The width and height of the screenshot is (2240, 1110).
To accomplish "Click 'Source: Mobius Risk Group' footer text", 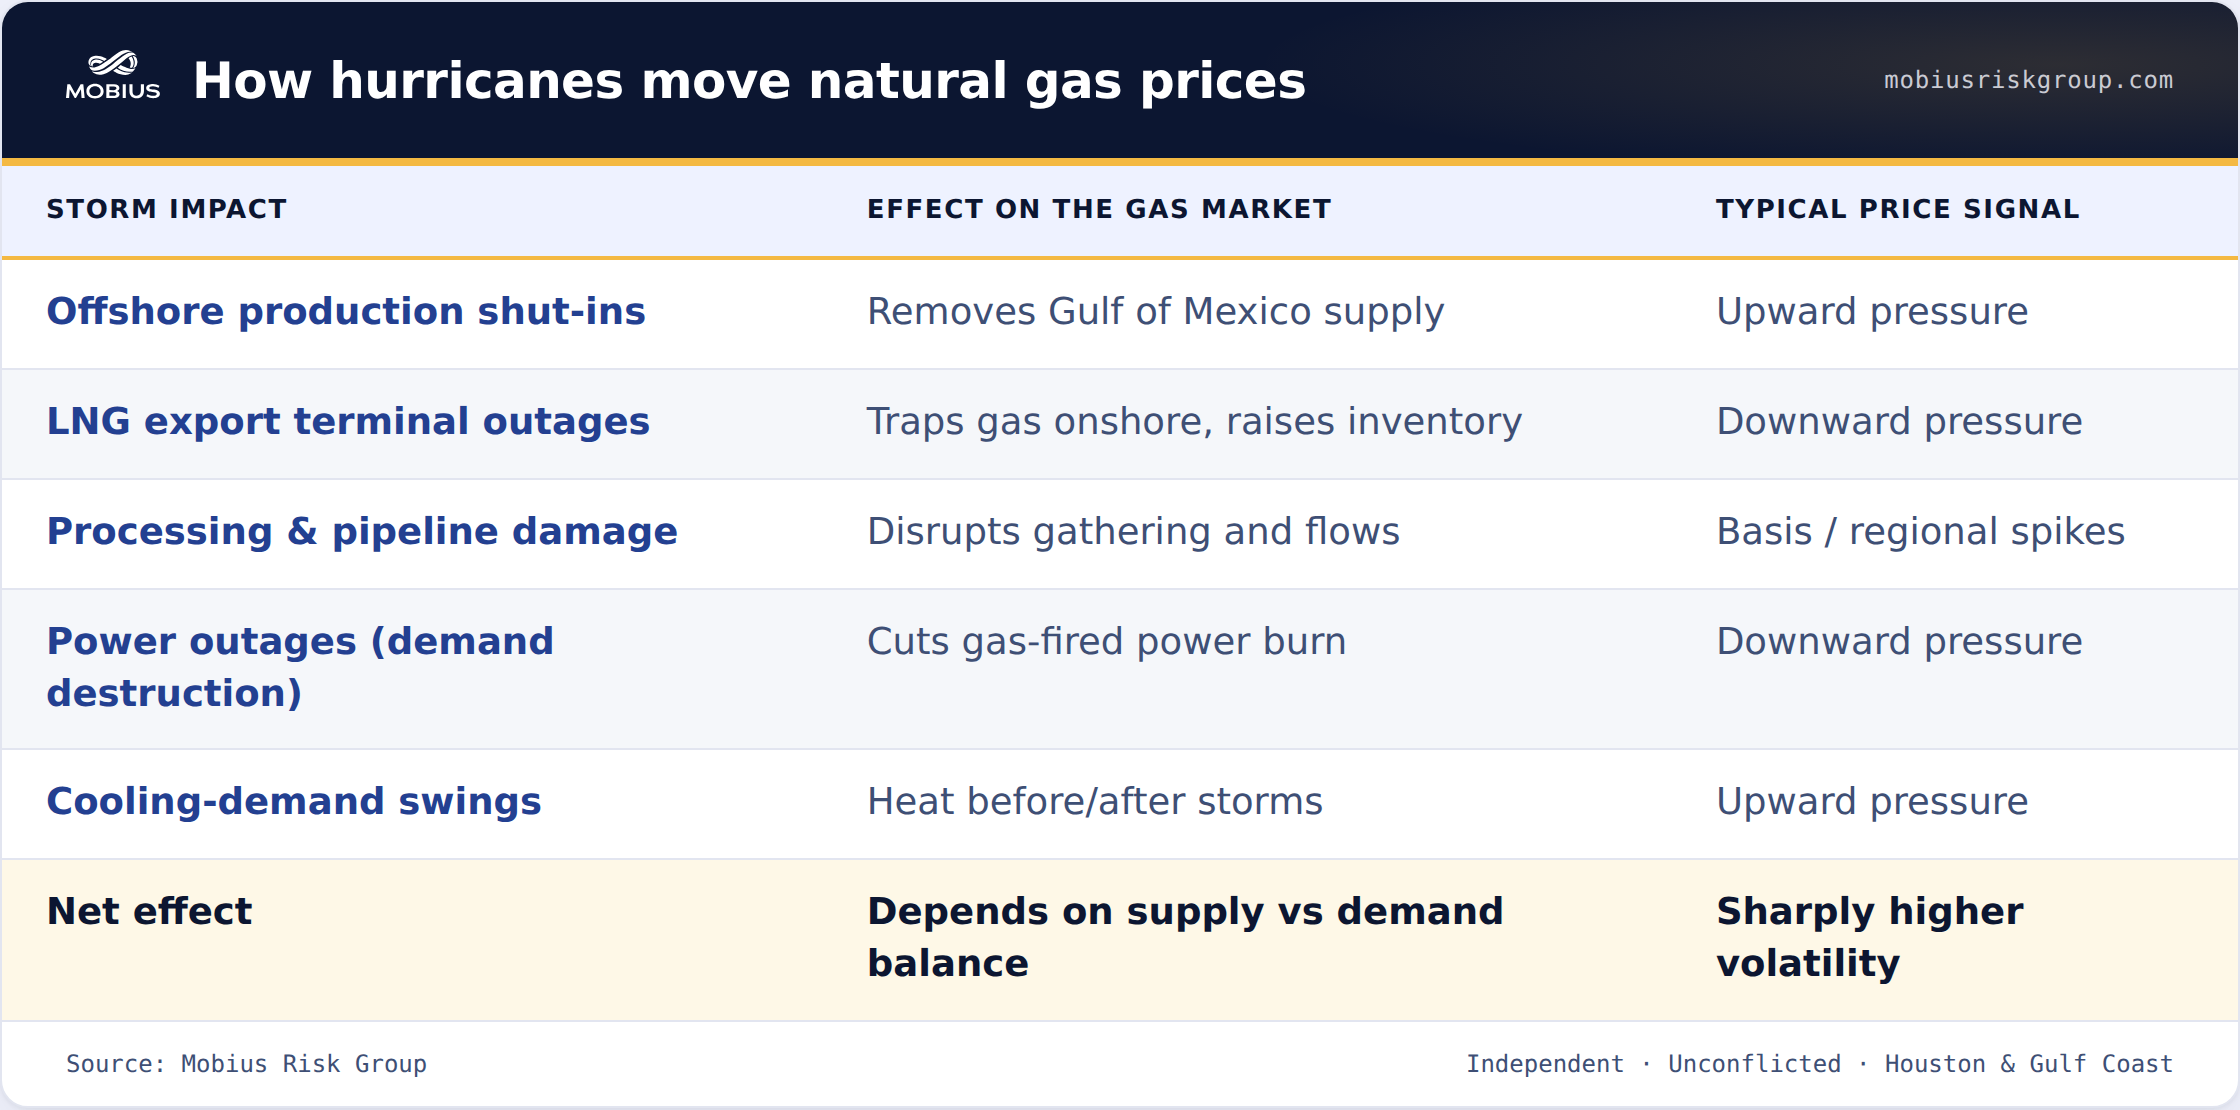I will pos(246,1064).
